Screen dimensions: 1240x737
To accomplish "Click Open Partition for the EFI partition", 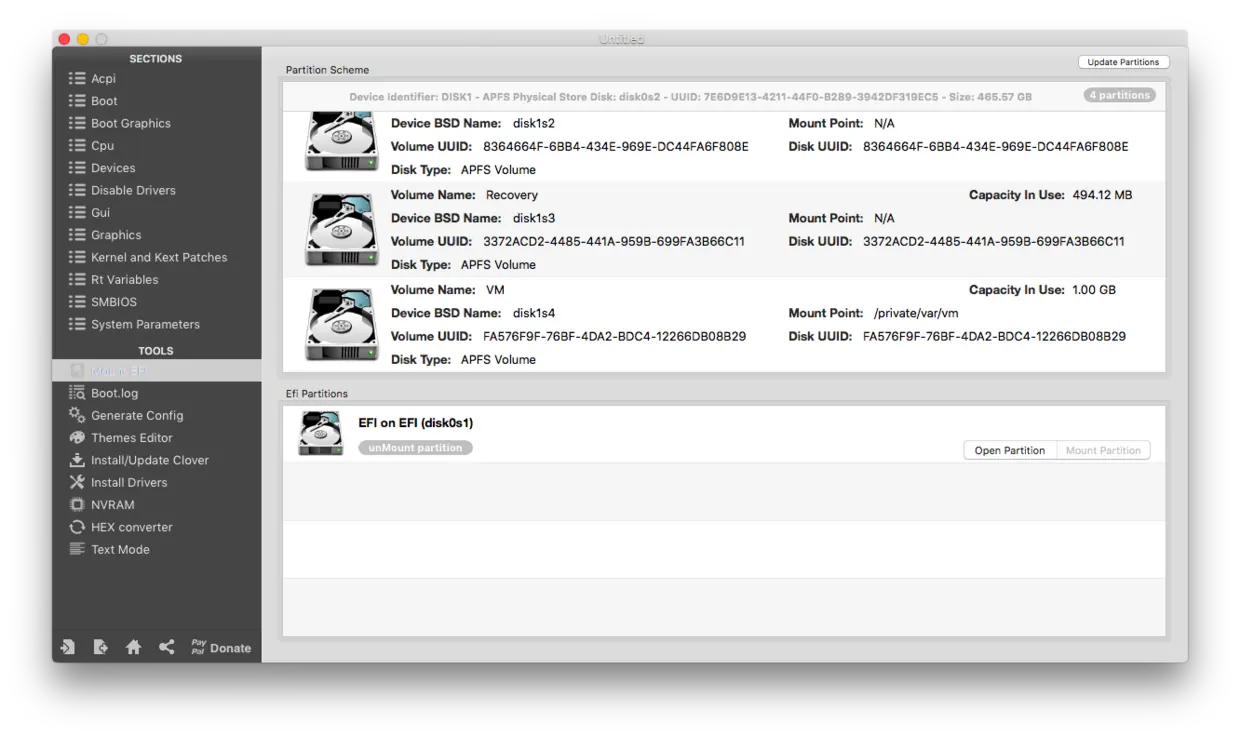I will pyautogui.click(x=1009, y=450).
